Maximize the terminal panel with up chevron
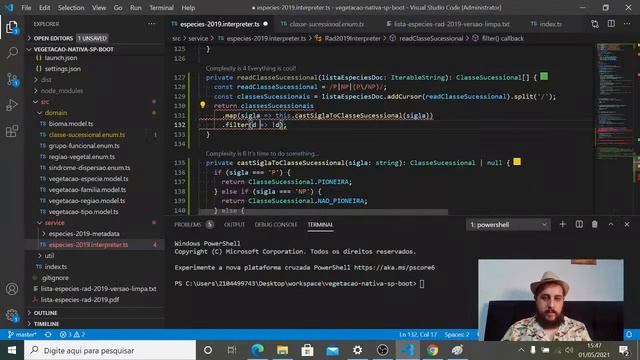The image size is (640, 360). [611, 224]
